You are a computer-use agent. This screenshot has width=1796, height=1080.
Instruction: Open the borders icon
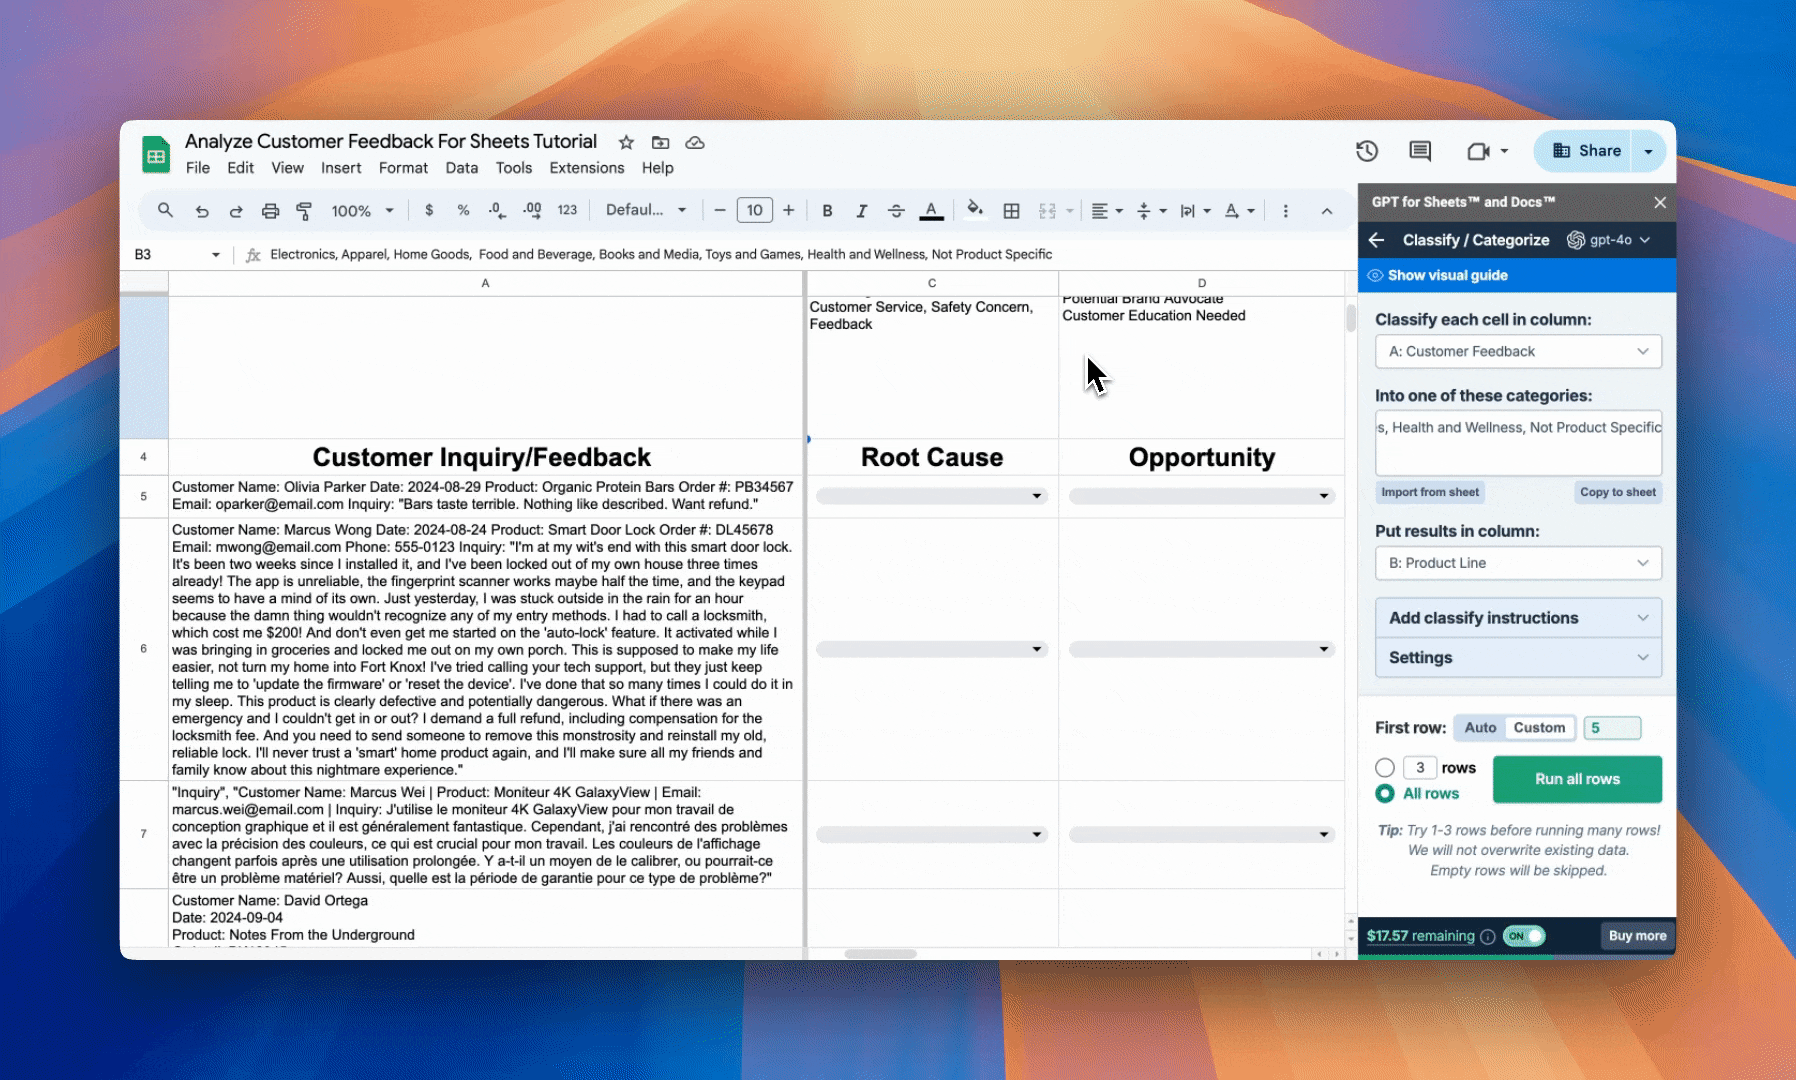pyautogui.click(x=1011, y=210)
